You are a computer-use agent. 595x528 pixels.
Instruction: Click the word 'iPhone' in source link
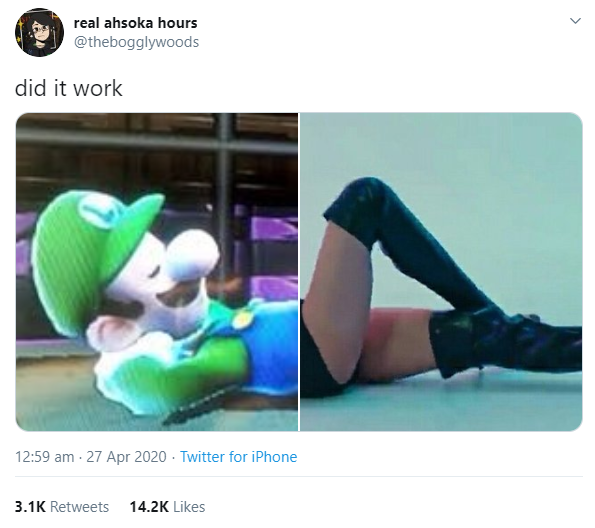pyautogui.click(x=274, y=457)
